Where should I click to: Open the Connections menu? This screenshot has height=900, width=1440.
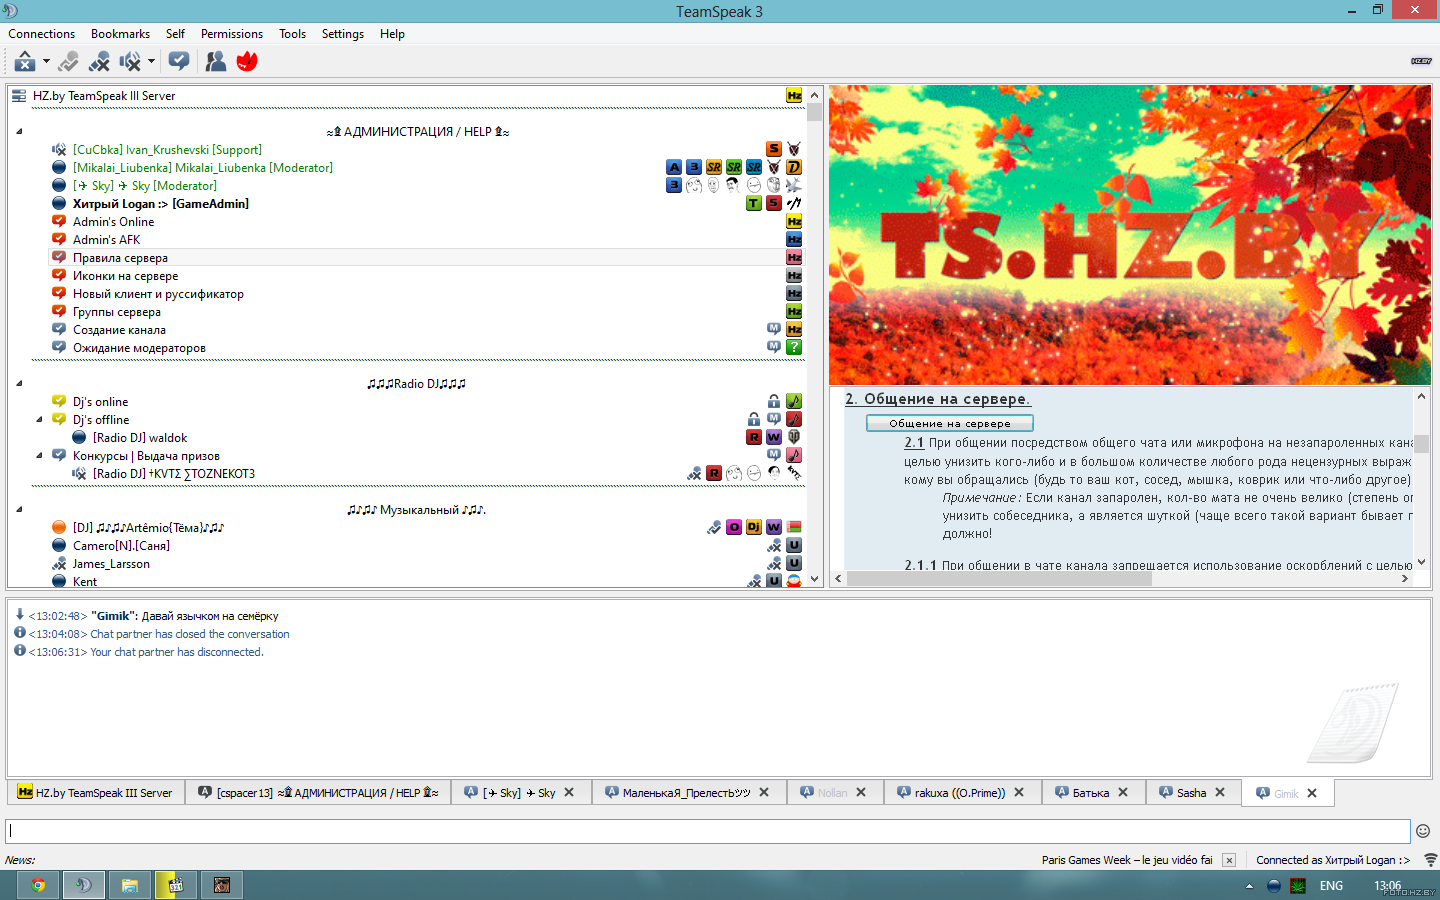tap(42, 34)
